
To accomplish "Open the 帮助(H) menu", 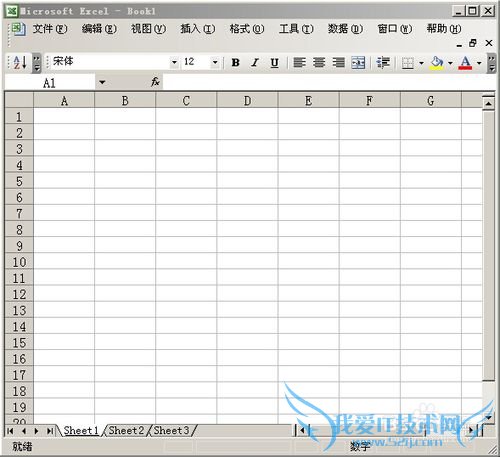I will 444,29.
